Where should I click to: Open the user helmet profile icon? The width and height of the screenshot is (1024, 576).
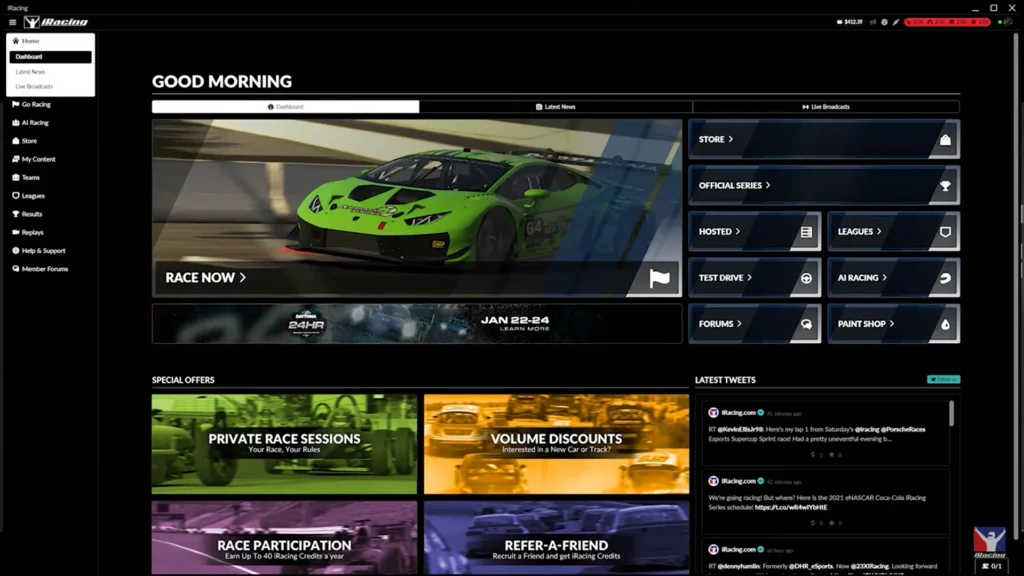coord(1008,22)
